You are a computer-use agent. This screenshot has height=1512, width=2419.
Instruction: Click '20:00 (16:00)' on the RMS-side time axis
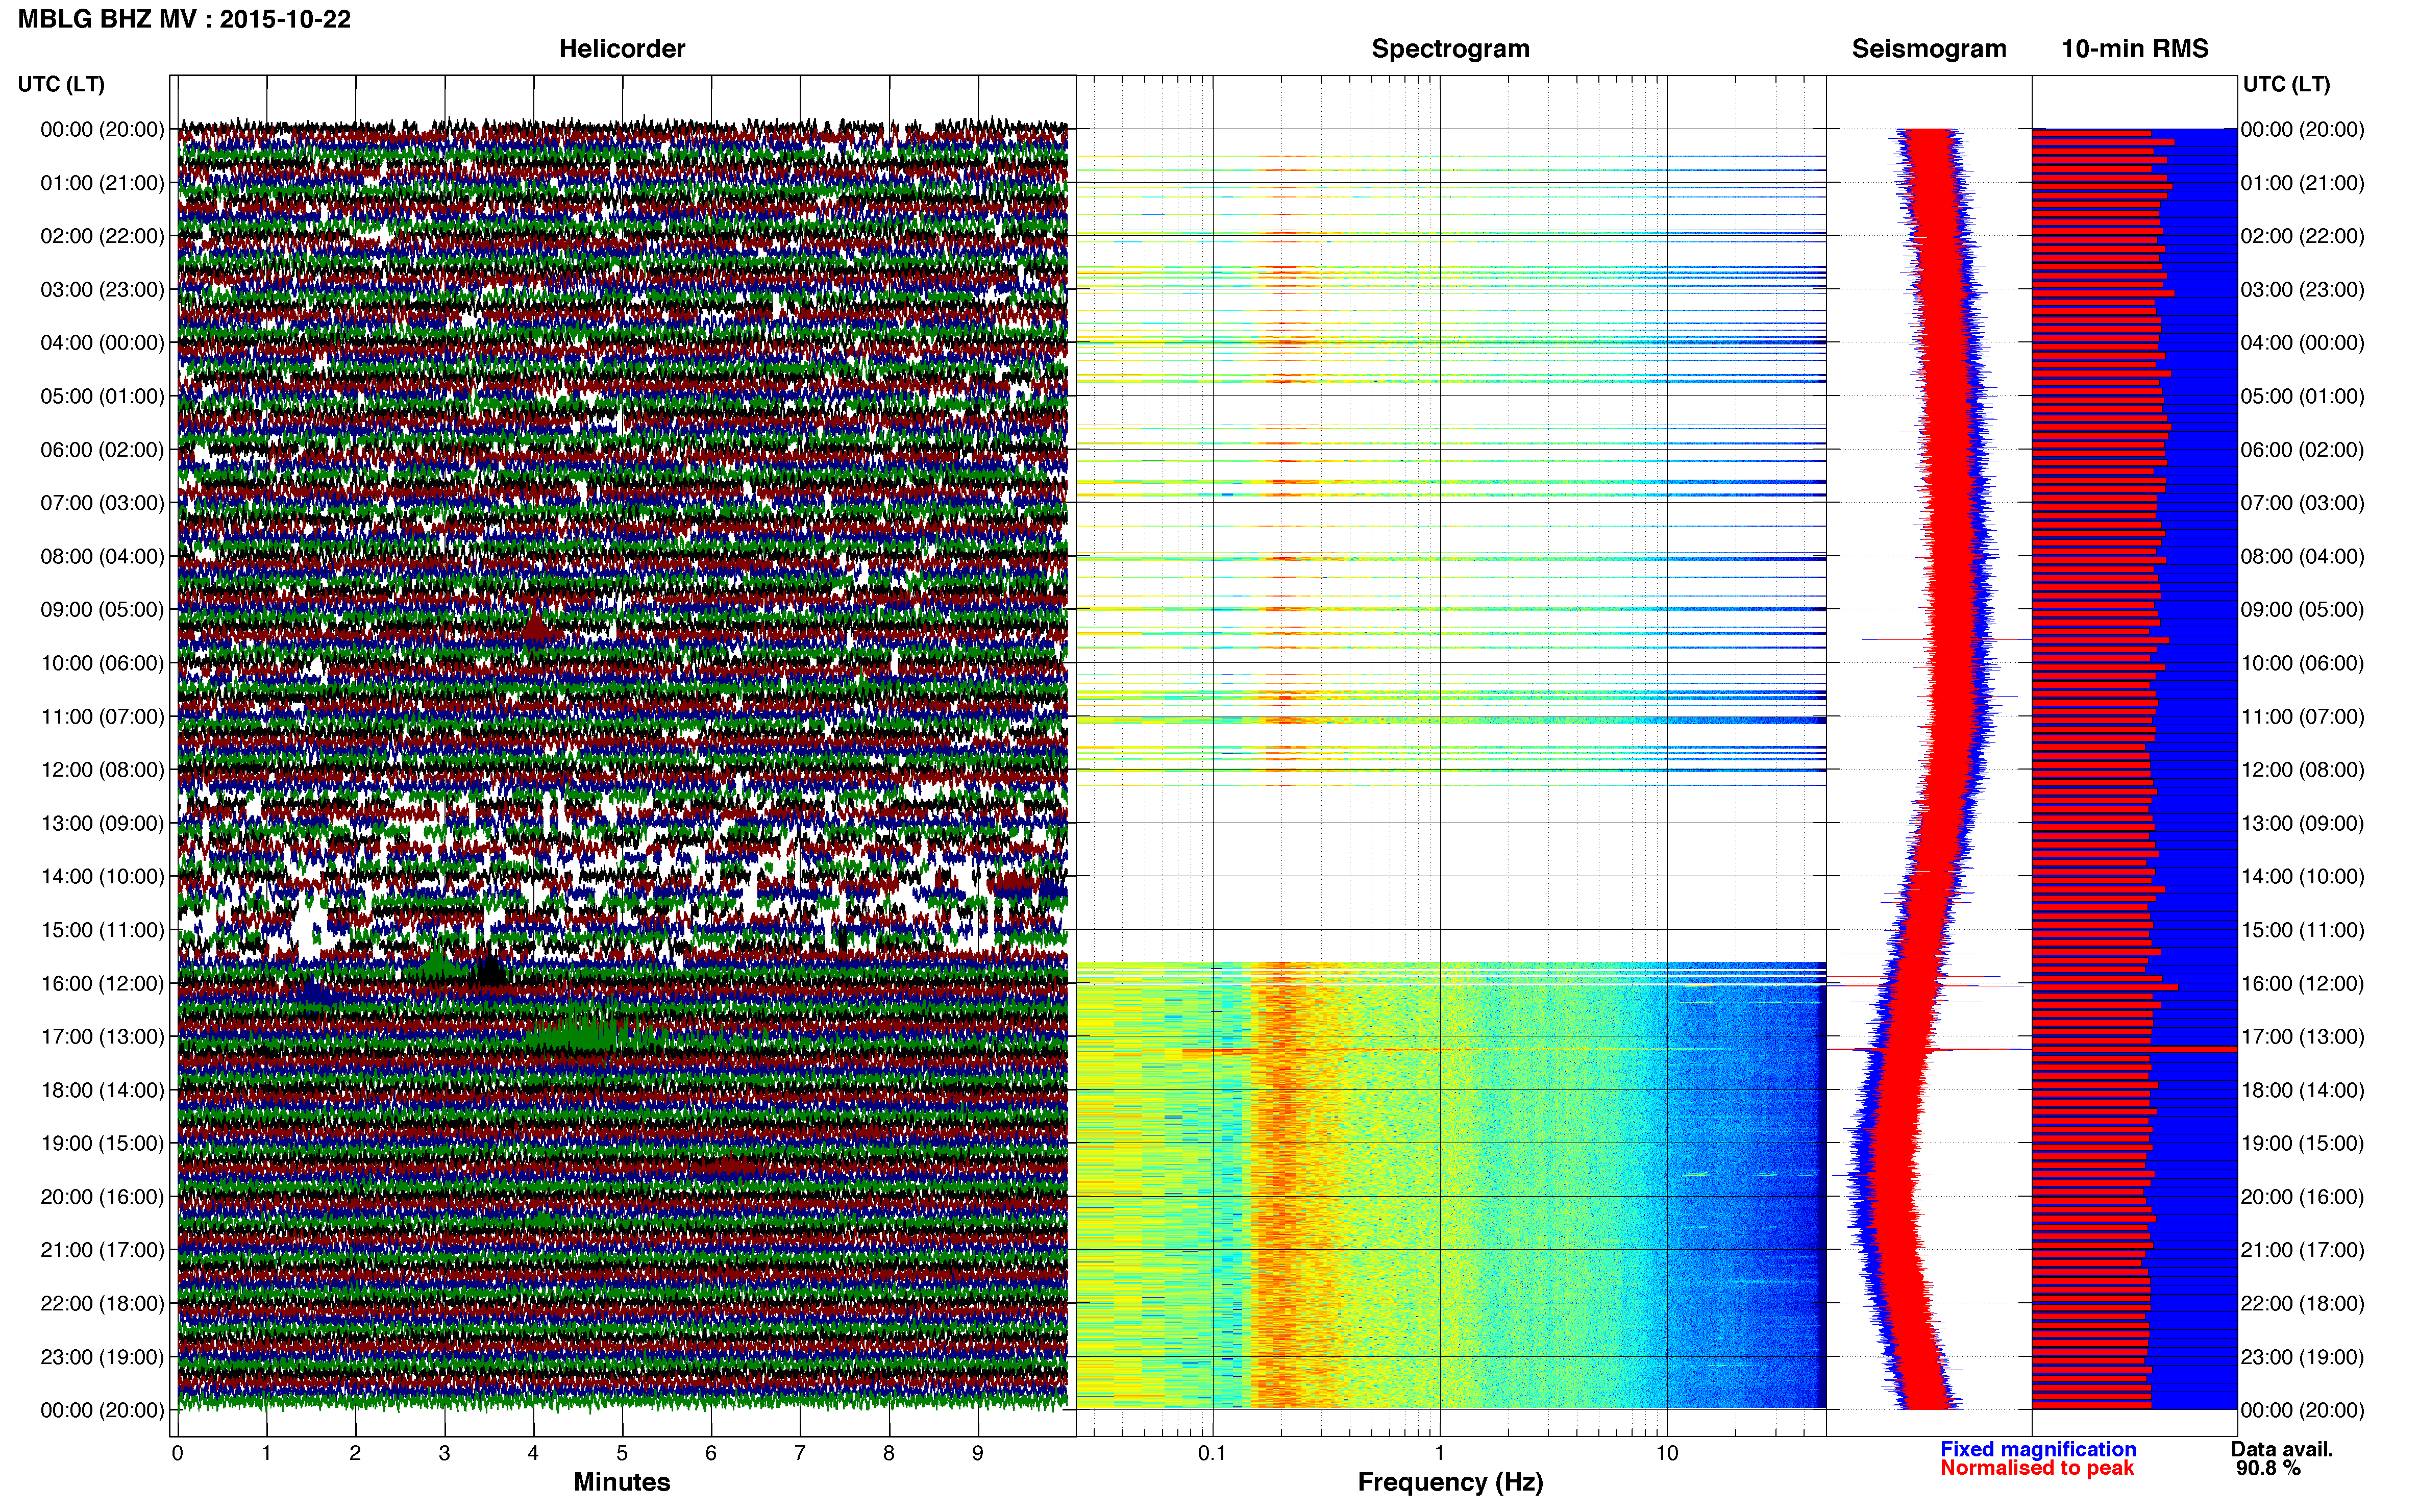coord(2303,1197)
